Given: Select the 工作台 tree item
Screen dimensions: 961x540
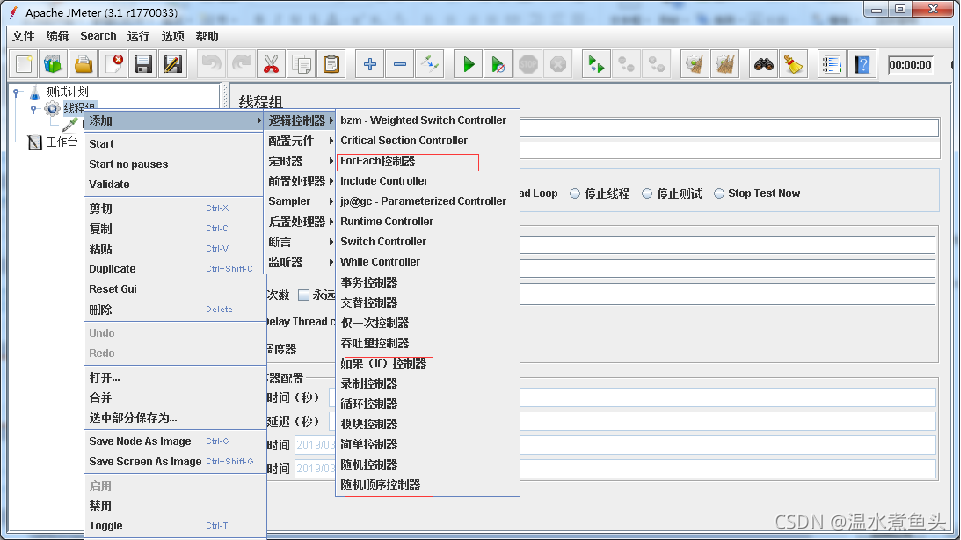Looking at the screenshot, I should pos(61,142).
